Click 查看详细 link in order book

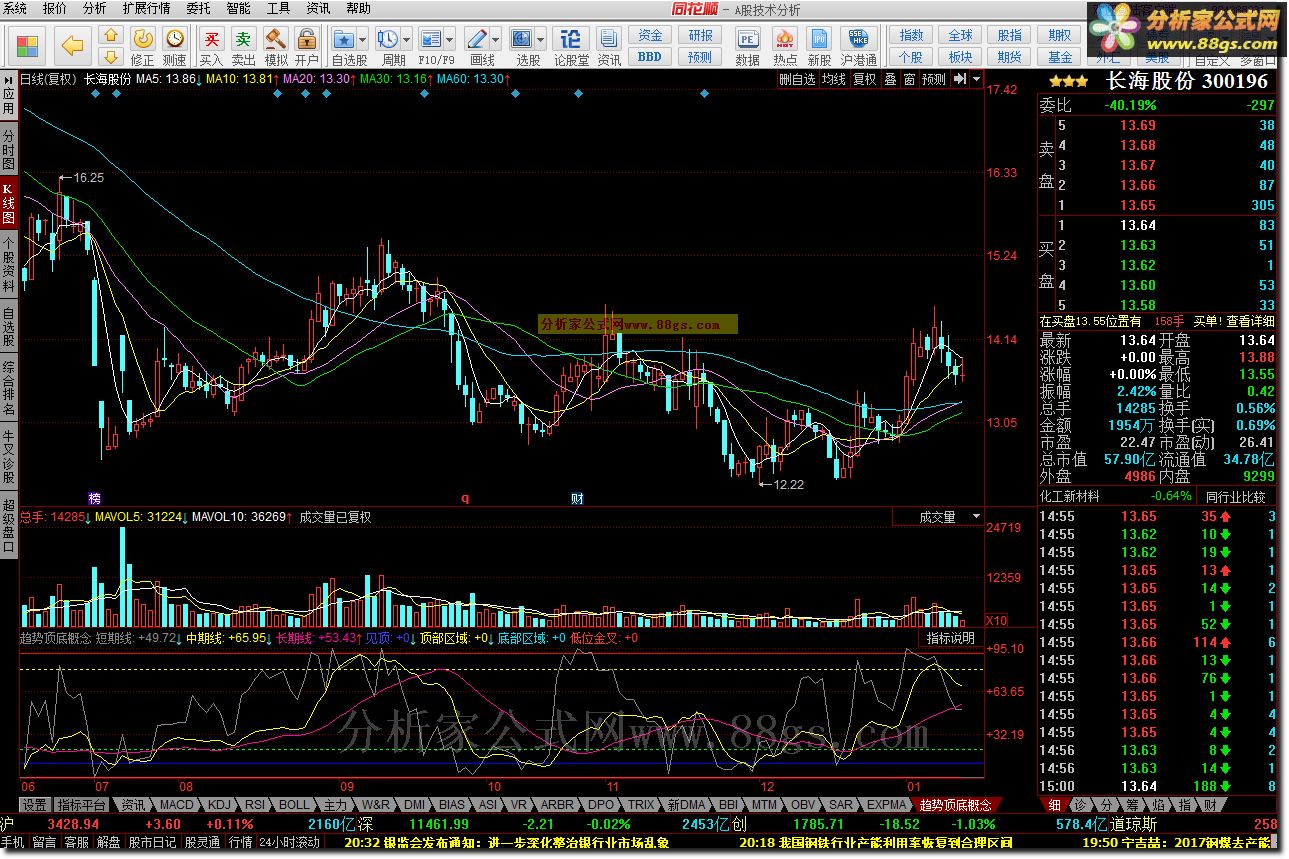[1250, 321]
